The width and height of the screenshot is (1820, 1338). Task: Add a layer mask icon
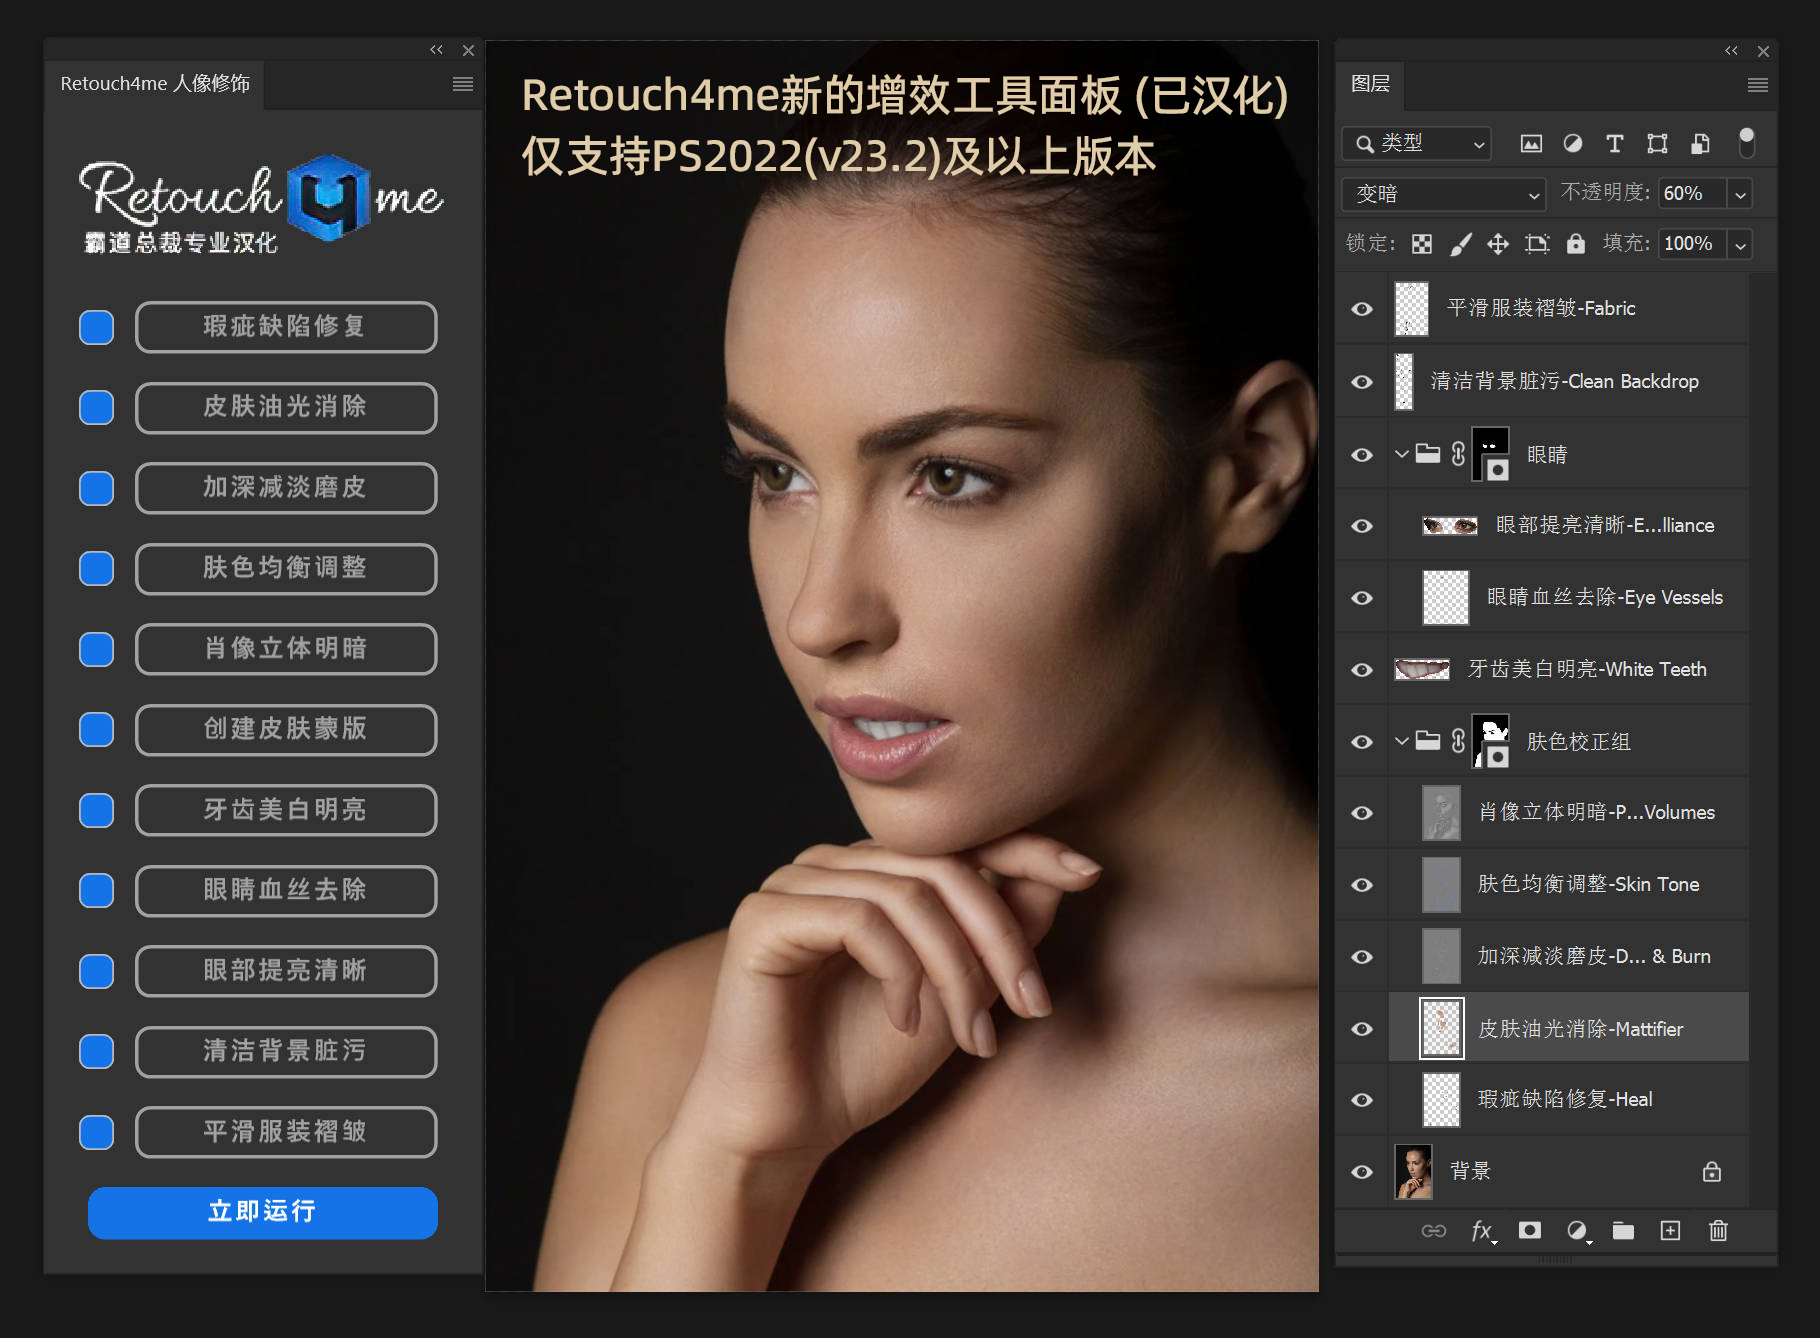[1530, 1230]
